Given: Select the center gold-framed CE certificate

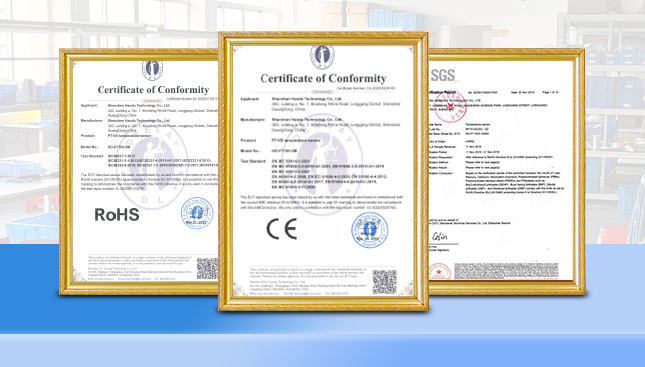Looking at the screenshot, I should coord(323,171).
